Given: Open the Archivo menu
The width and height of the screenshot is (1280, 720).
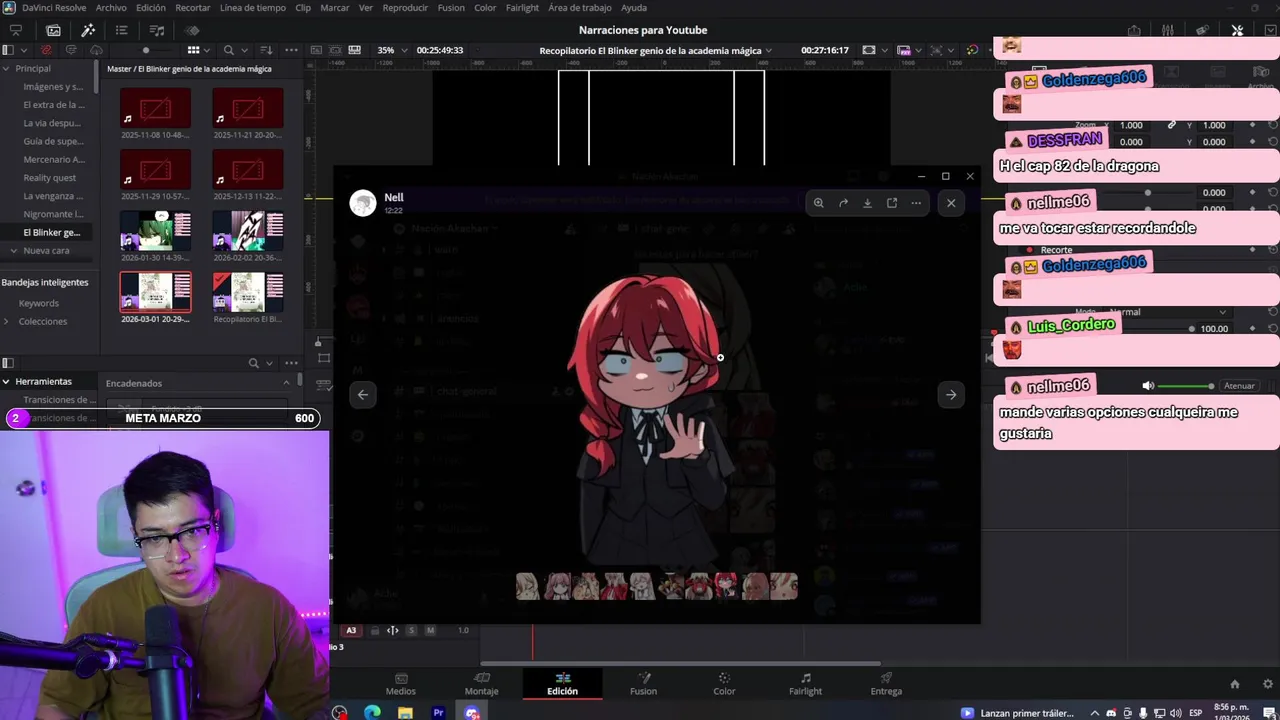Looking at the screenshot, I should (x=111, y=8).
